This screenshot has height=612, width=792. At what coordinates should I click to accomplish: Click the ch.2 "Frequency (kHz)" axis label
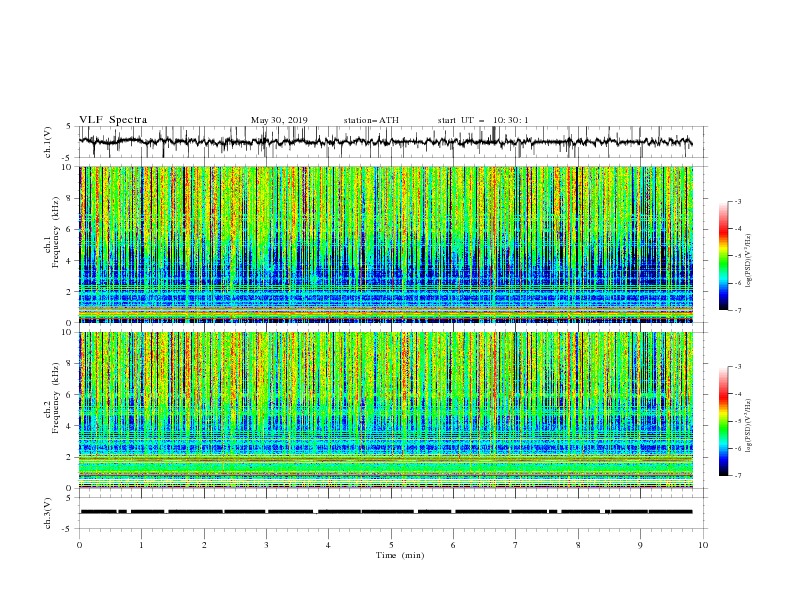pyautogui.click(x=53, y=397)
